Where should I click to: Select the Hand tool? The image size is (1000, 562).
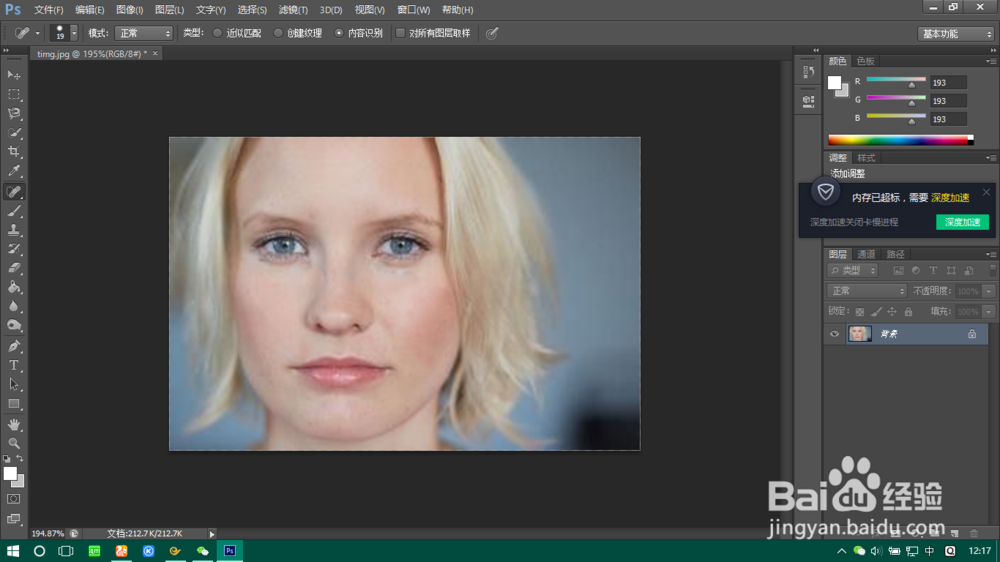(x=13, y=424)
